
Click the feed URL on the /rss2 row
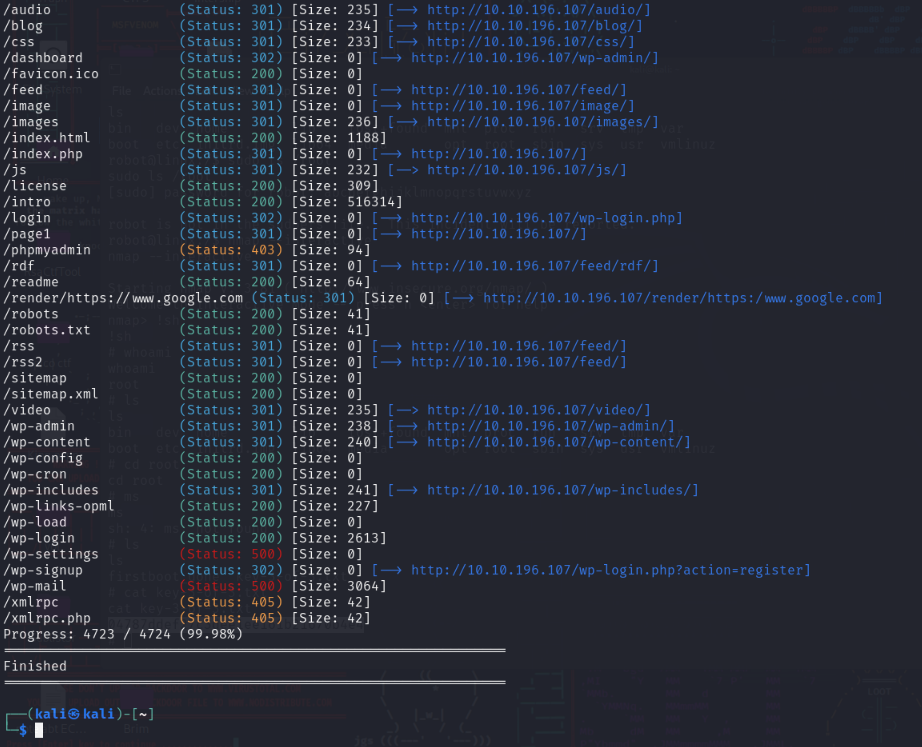coord(516,362)
